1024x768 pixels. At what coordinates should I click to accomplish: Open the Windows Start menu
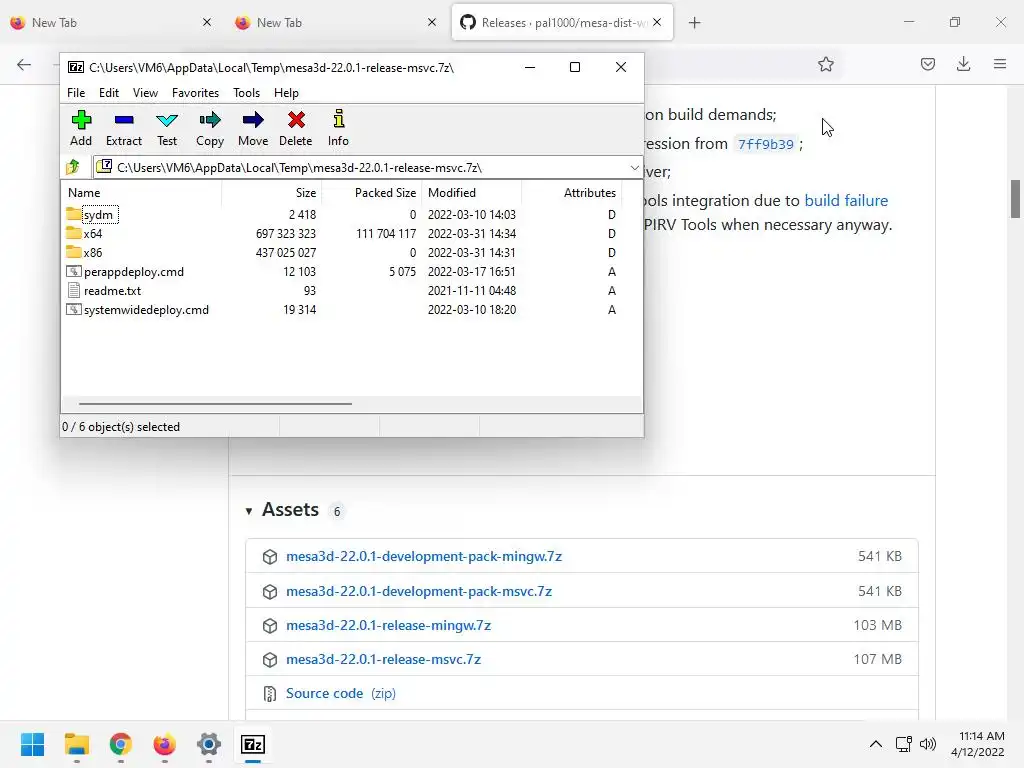coord(33,744)
